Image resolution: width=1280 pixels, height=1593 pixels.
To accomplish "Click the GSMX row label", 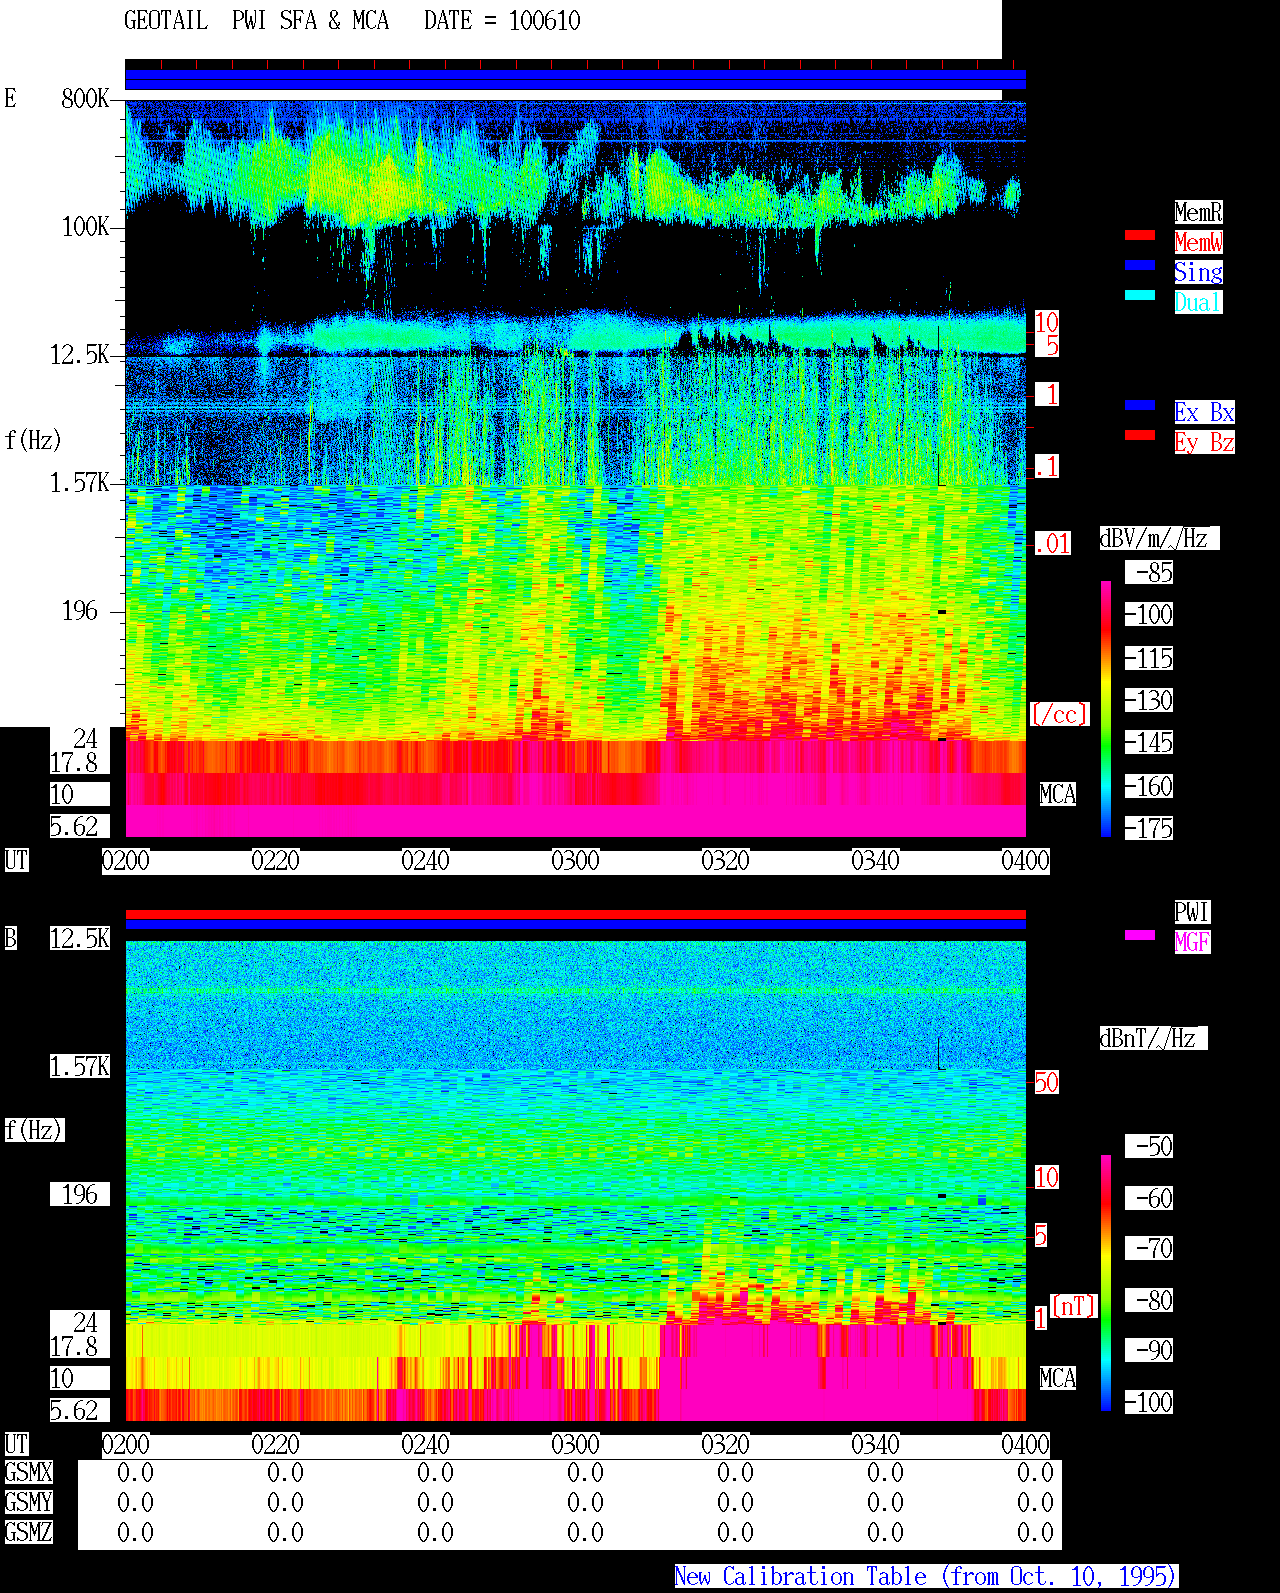I will [x=29, y=1472].
